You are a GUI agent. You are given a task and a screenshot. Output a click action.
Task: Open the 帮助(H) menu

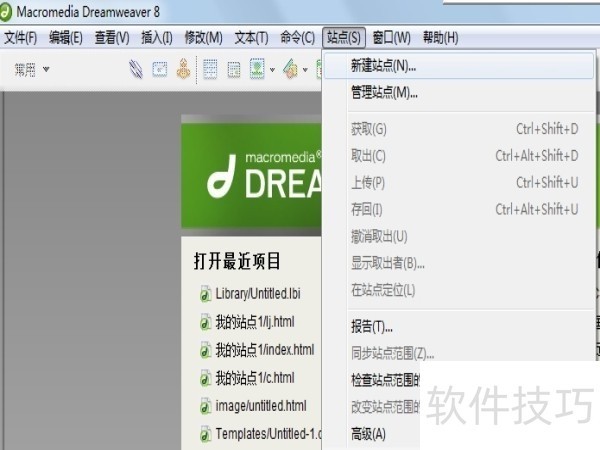point(440,38)
